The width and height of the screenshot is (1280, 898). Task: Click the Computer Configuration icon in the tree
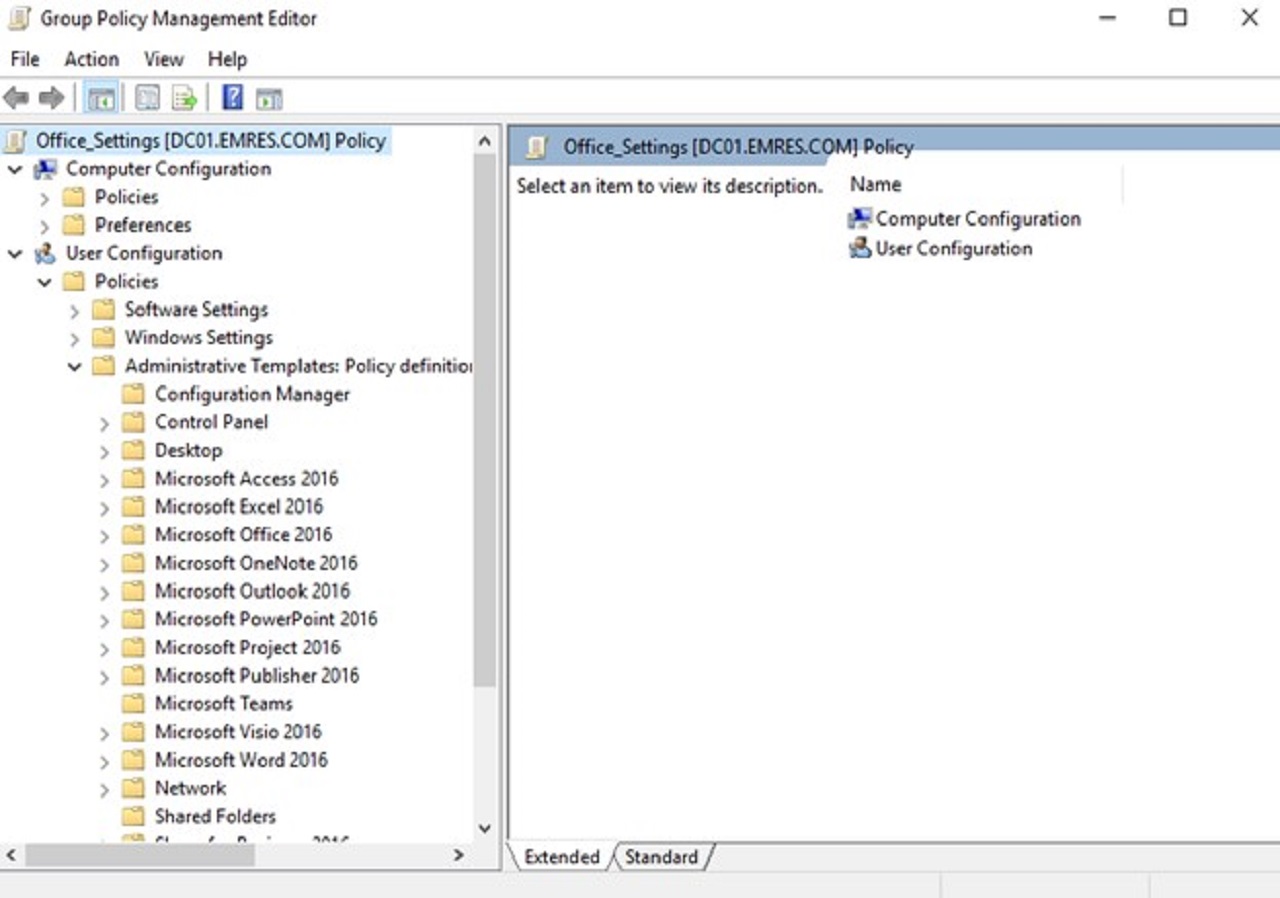click(46, 169)
